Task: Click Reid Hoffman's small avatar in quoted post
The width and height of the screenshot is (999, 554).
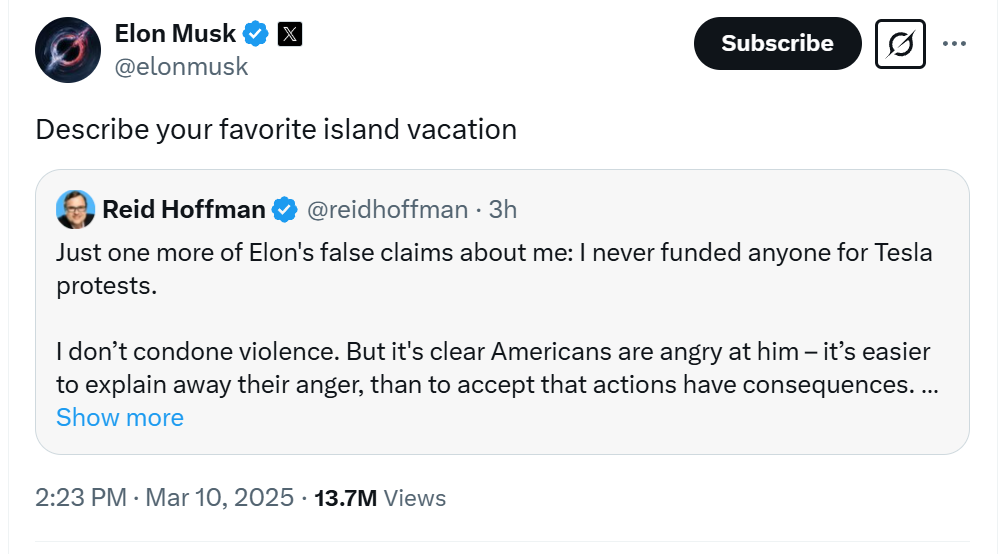Action: (75, 209)
